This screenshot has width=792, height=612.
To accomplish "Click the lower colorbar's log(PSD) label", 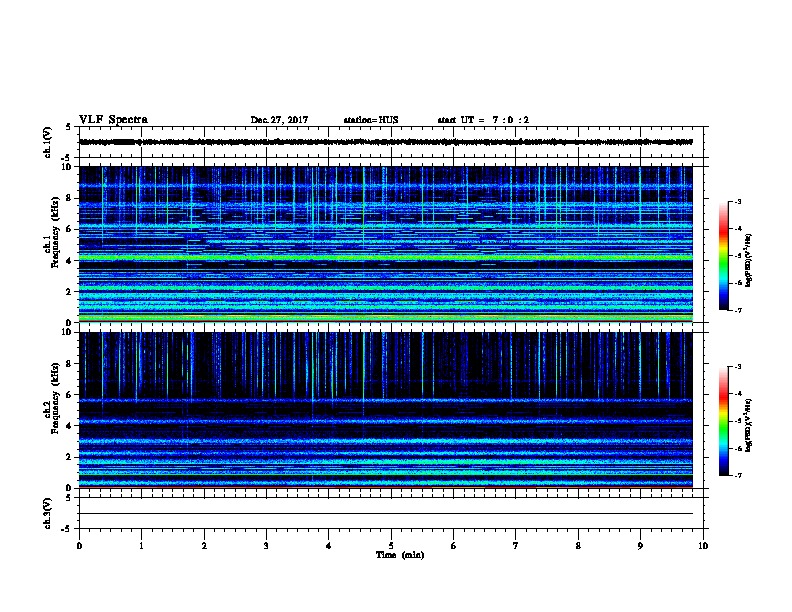I will pos(748,426).
